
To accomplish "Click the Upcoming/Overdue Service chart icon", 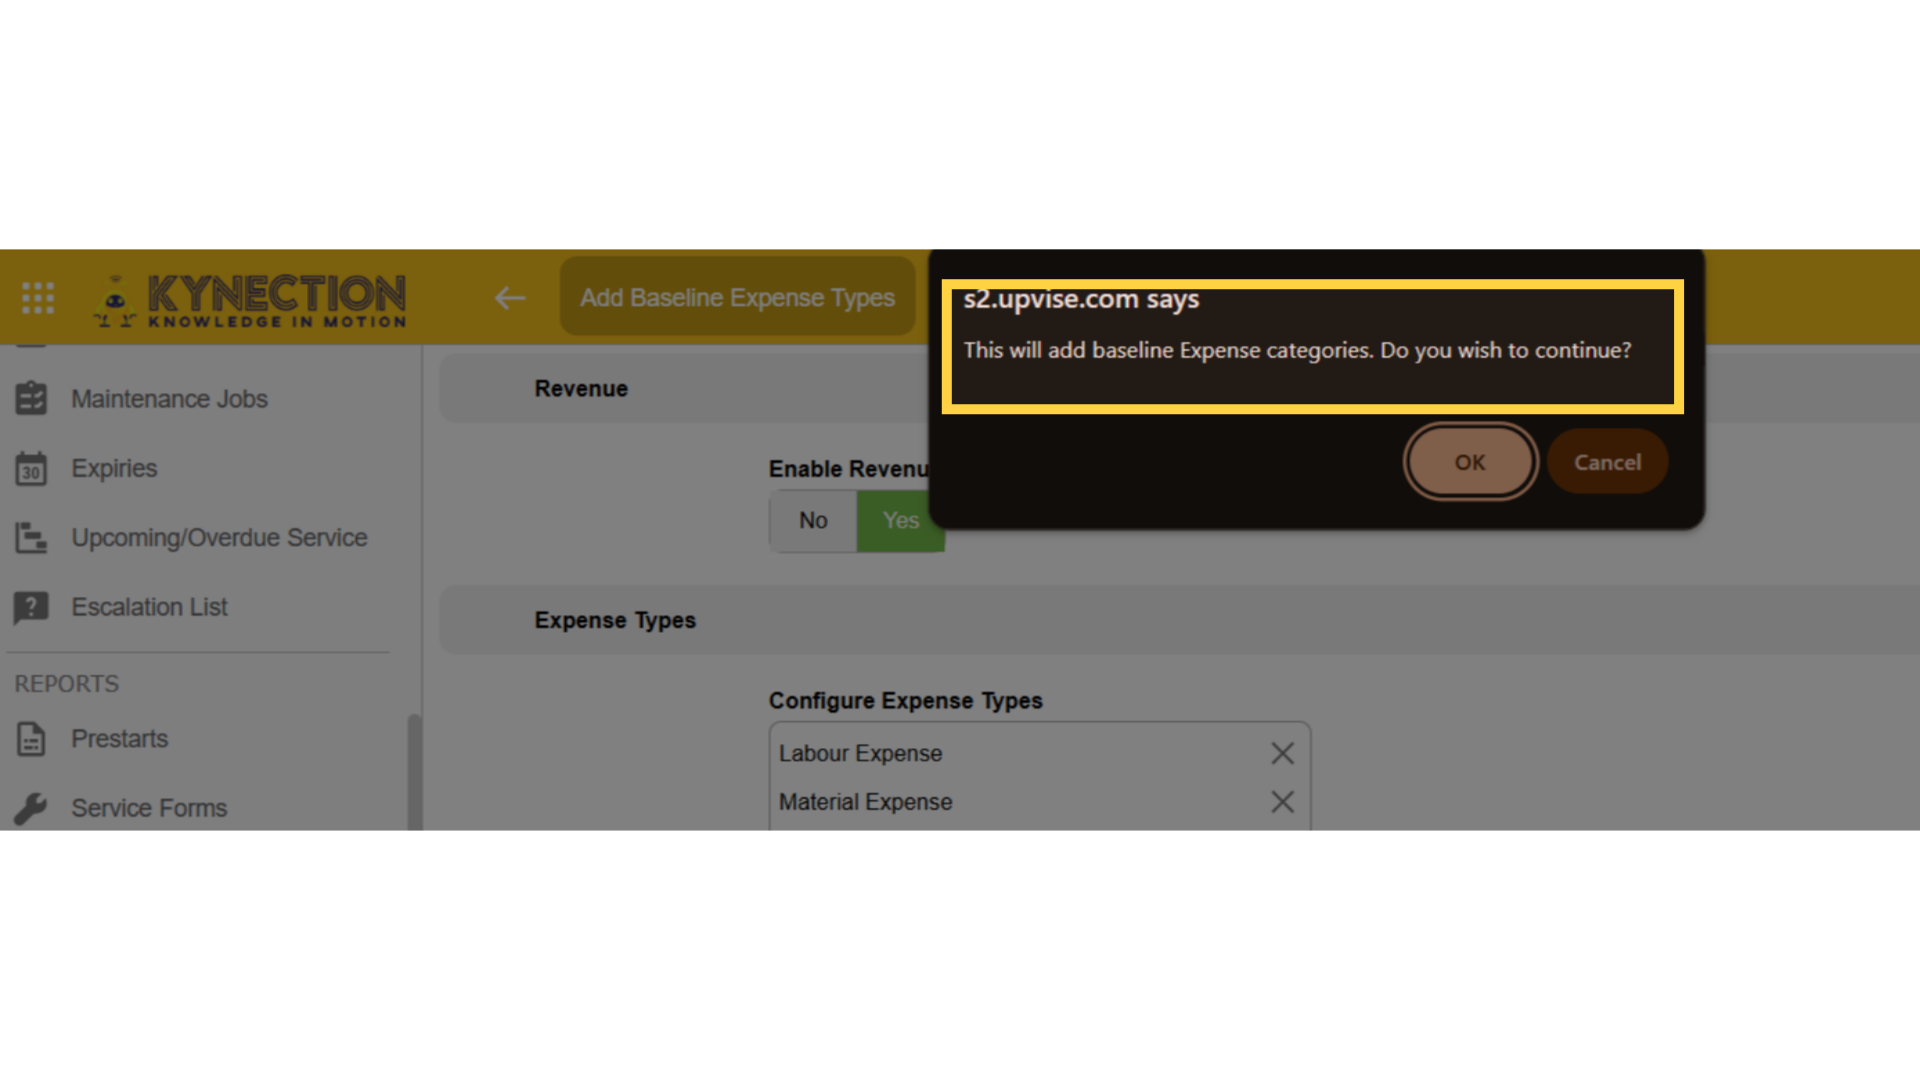I will pyautogui.click(x=31, y=538).
